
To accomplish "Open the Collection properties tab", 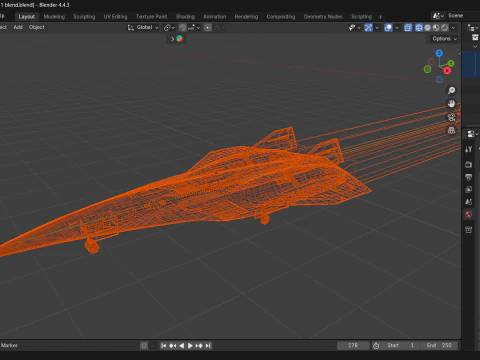I will pos(469,230).
